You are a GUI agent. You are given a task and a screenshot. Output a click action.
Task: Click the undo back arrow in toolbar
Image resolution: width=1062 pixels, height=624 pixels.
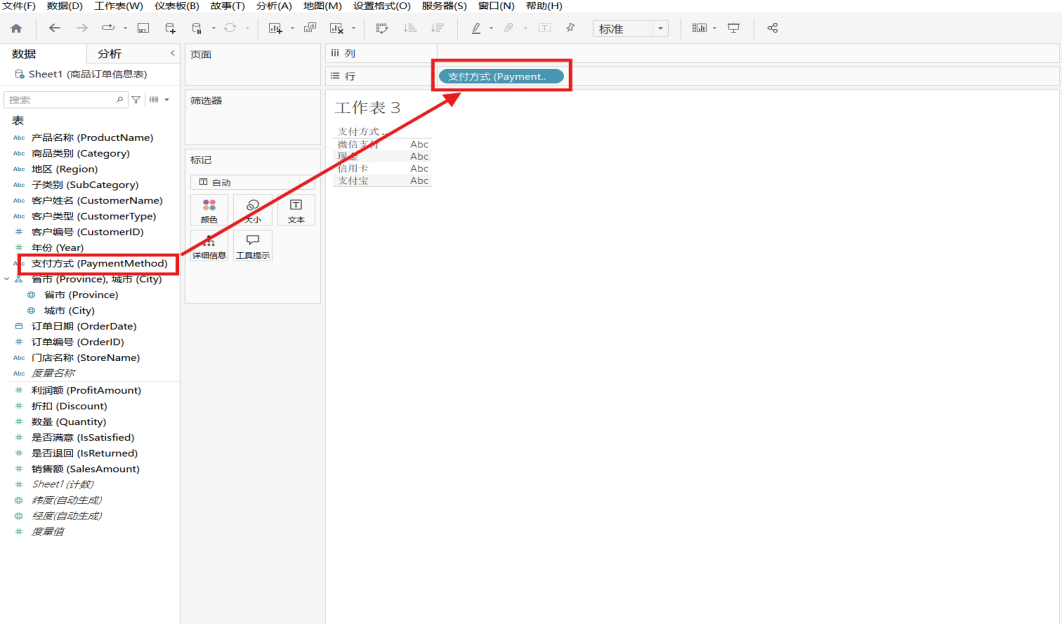[54, 28]
